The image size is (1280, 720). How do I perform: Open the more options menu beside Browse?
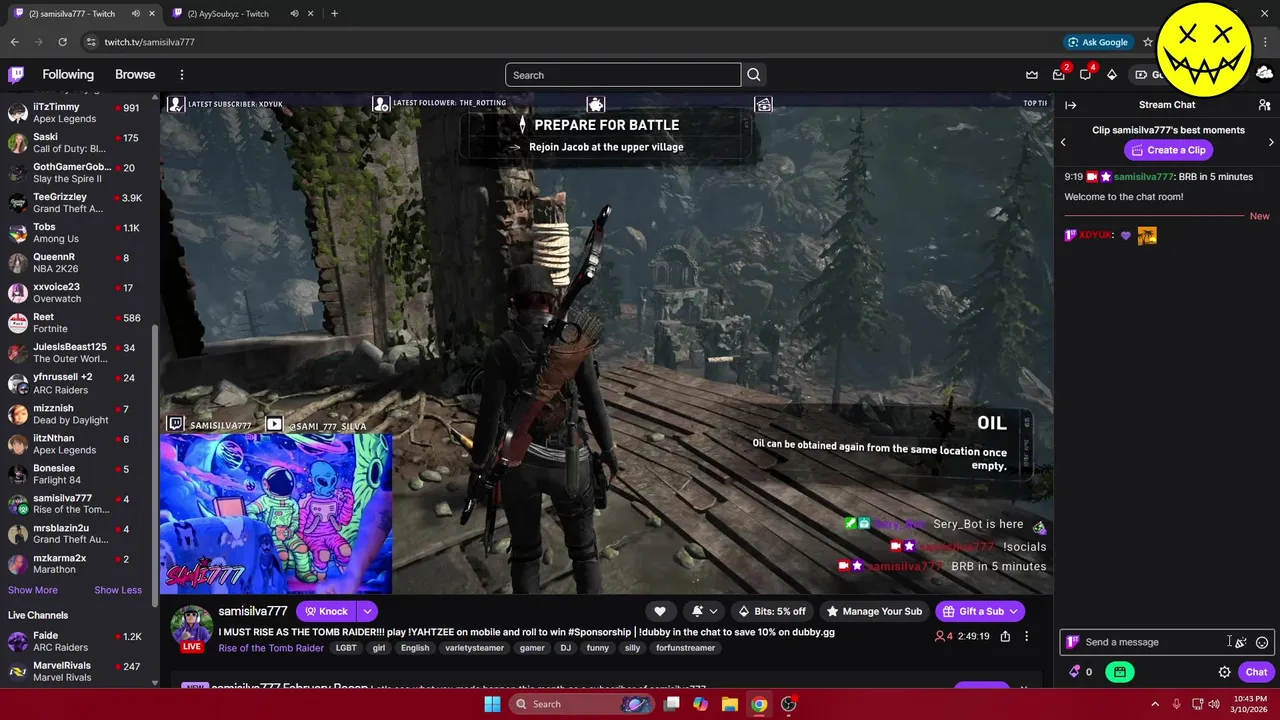[x=181, y=75]
